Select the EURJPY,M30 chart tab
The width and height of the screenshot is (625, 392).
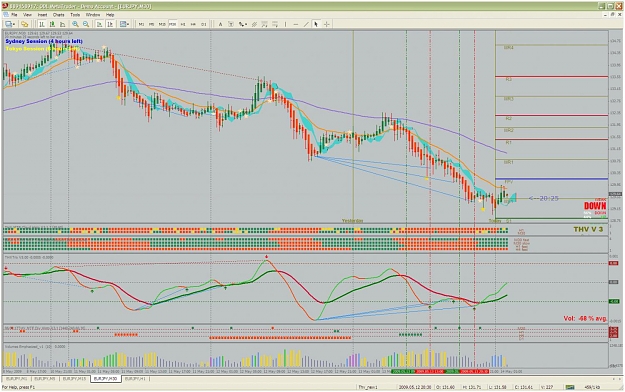pos(106,378)
